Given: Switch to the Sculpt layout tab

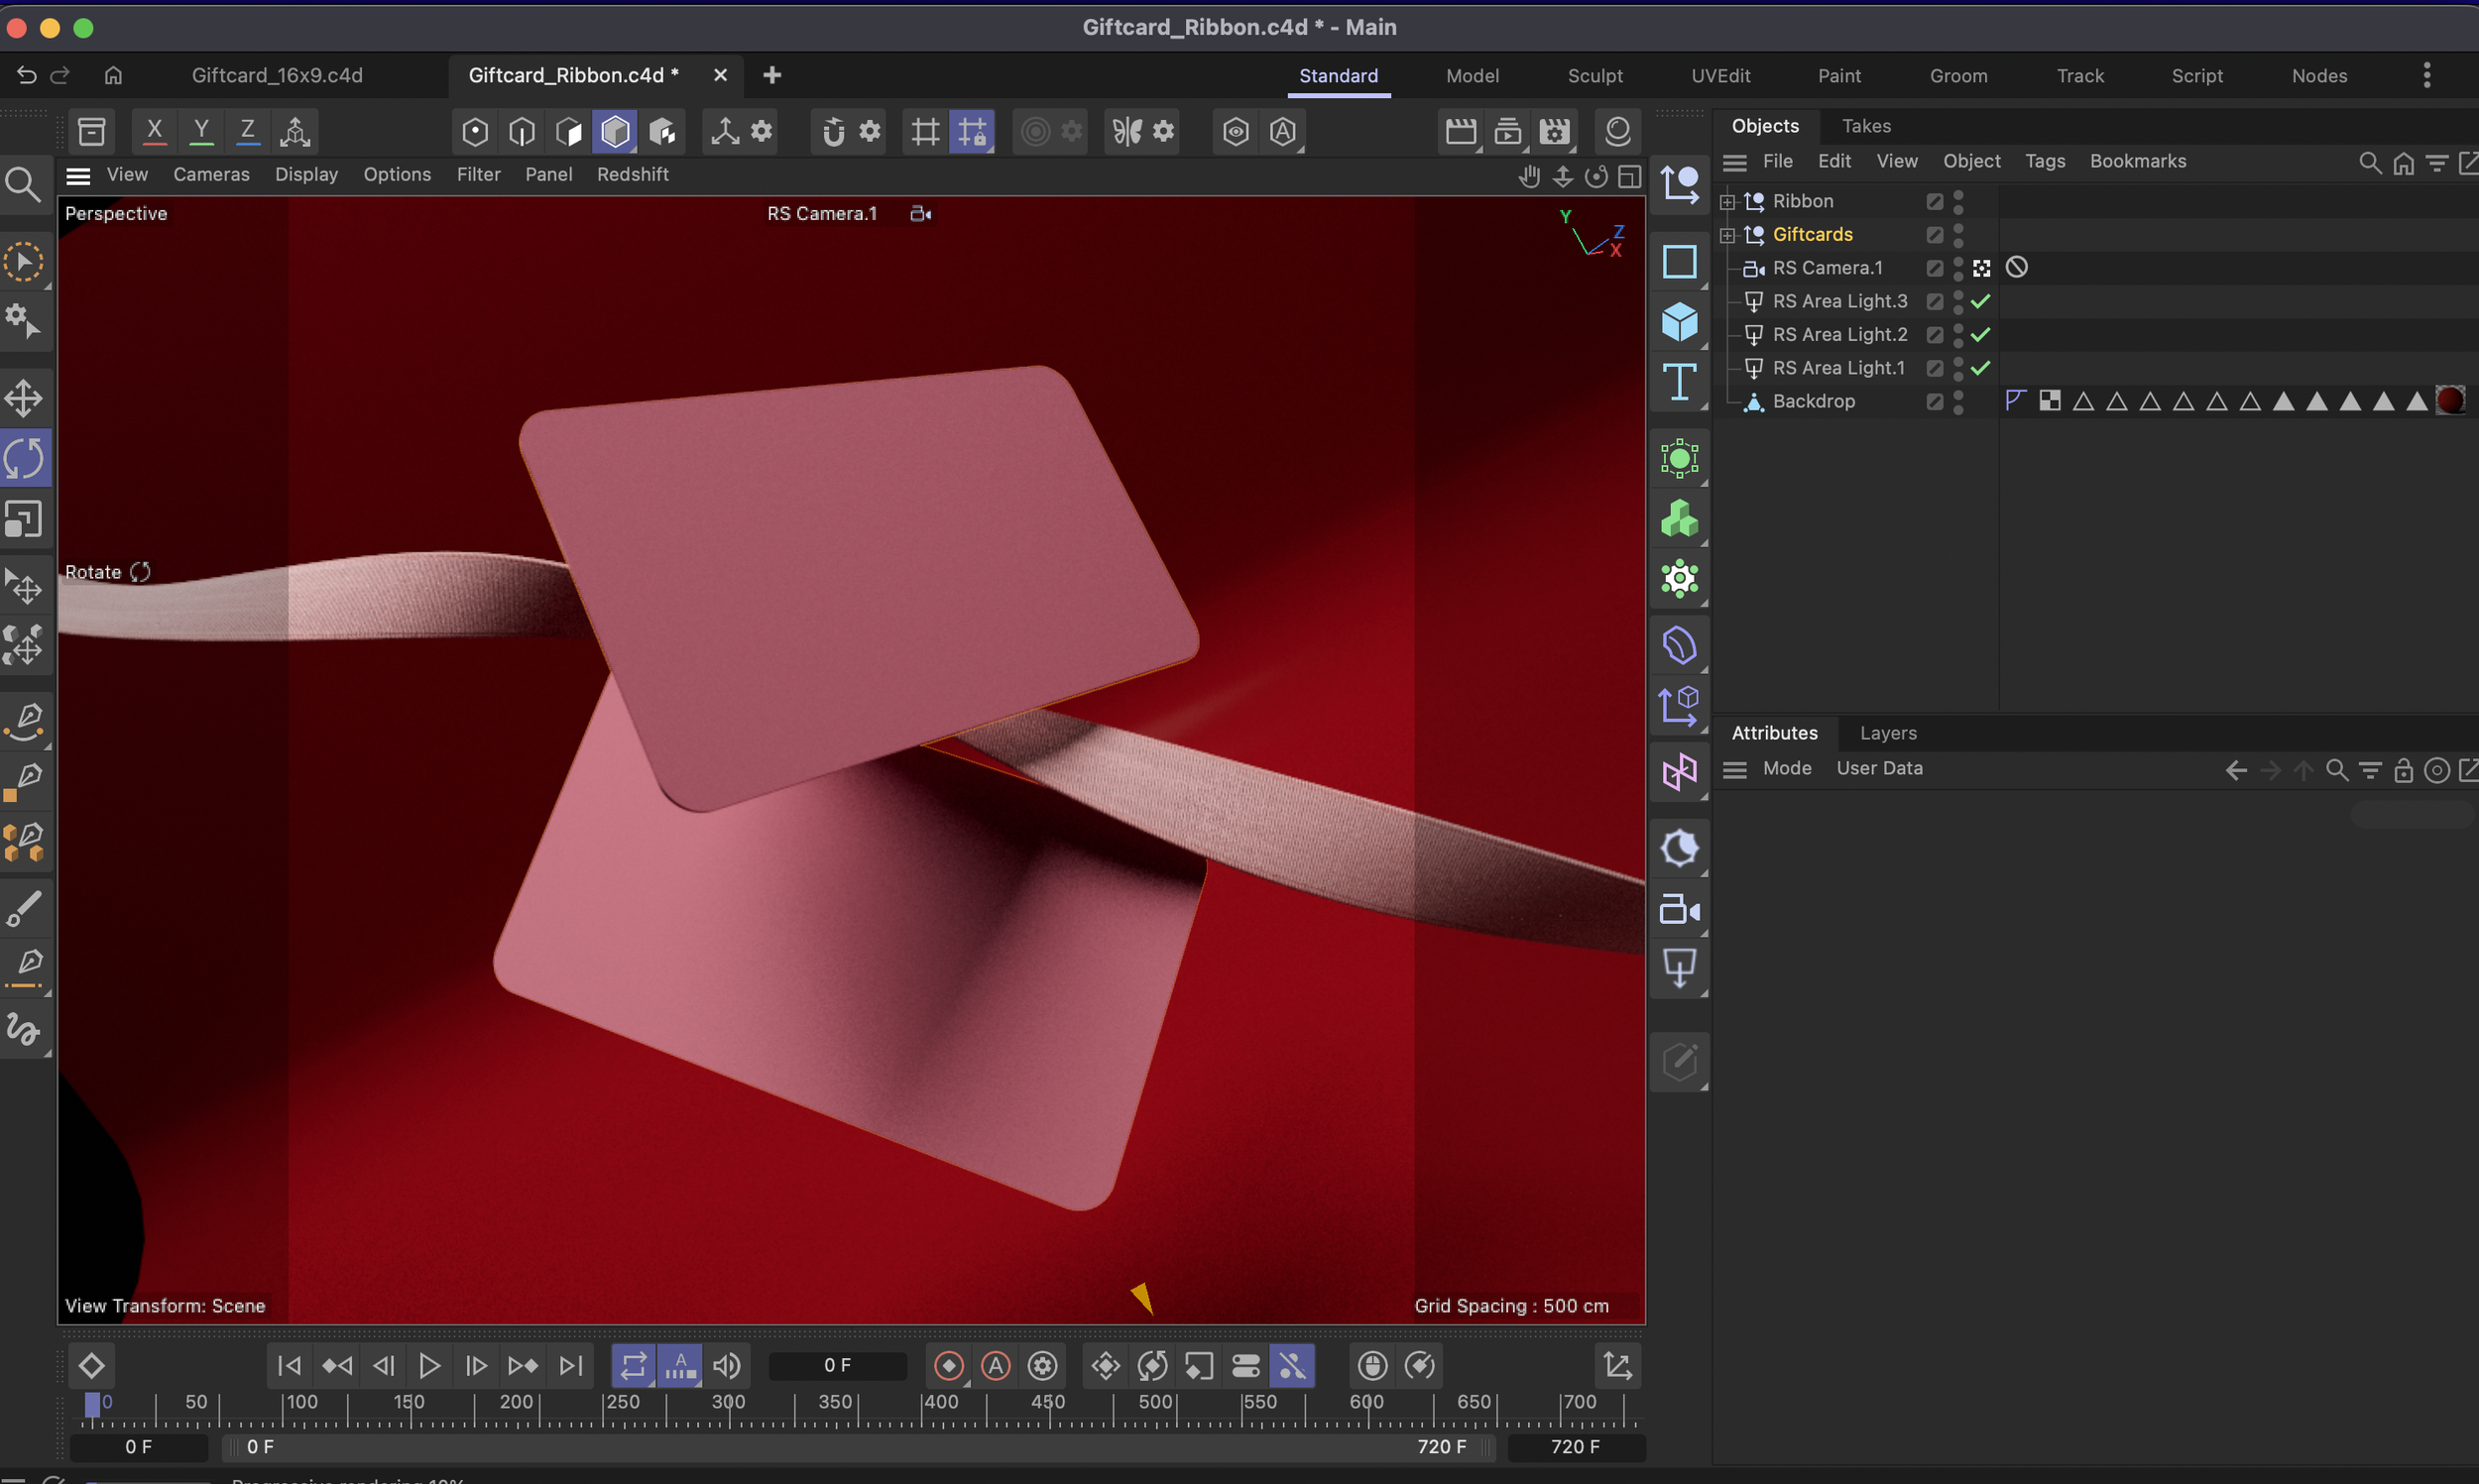Looking at the screenshot, I should 1594,76.
